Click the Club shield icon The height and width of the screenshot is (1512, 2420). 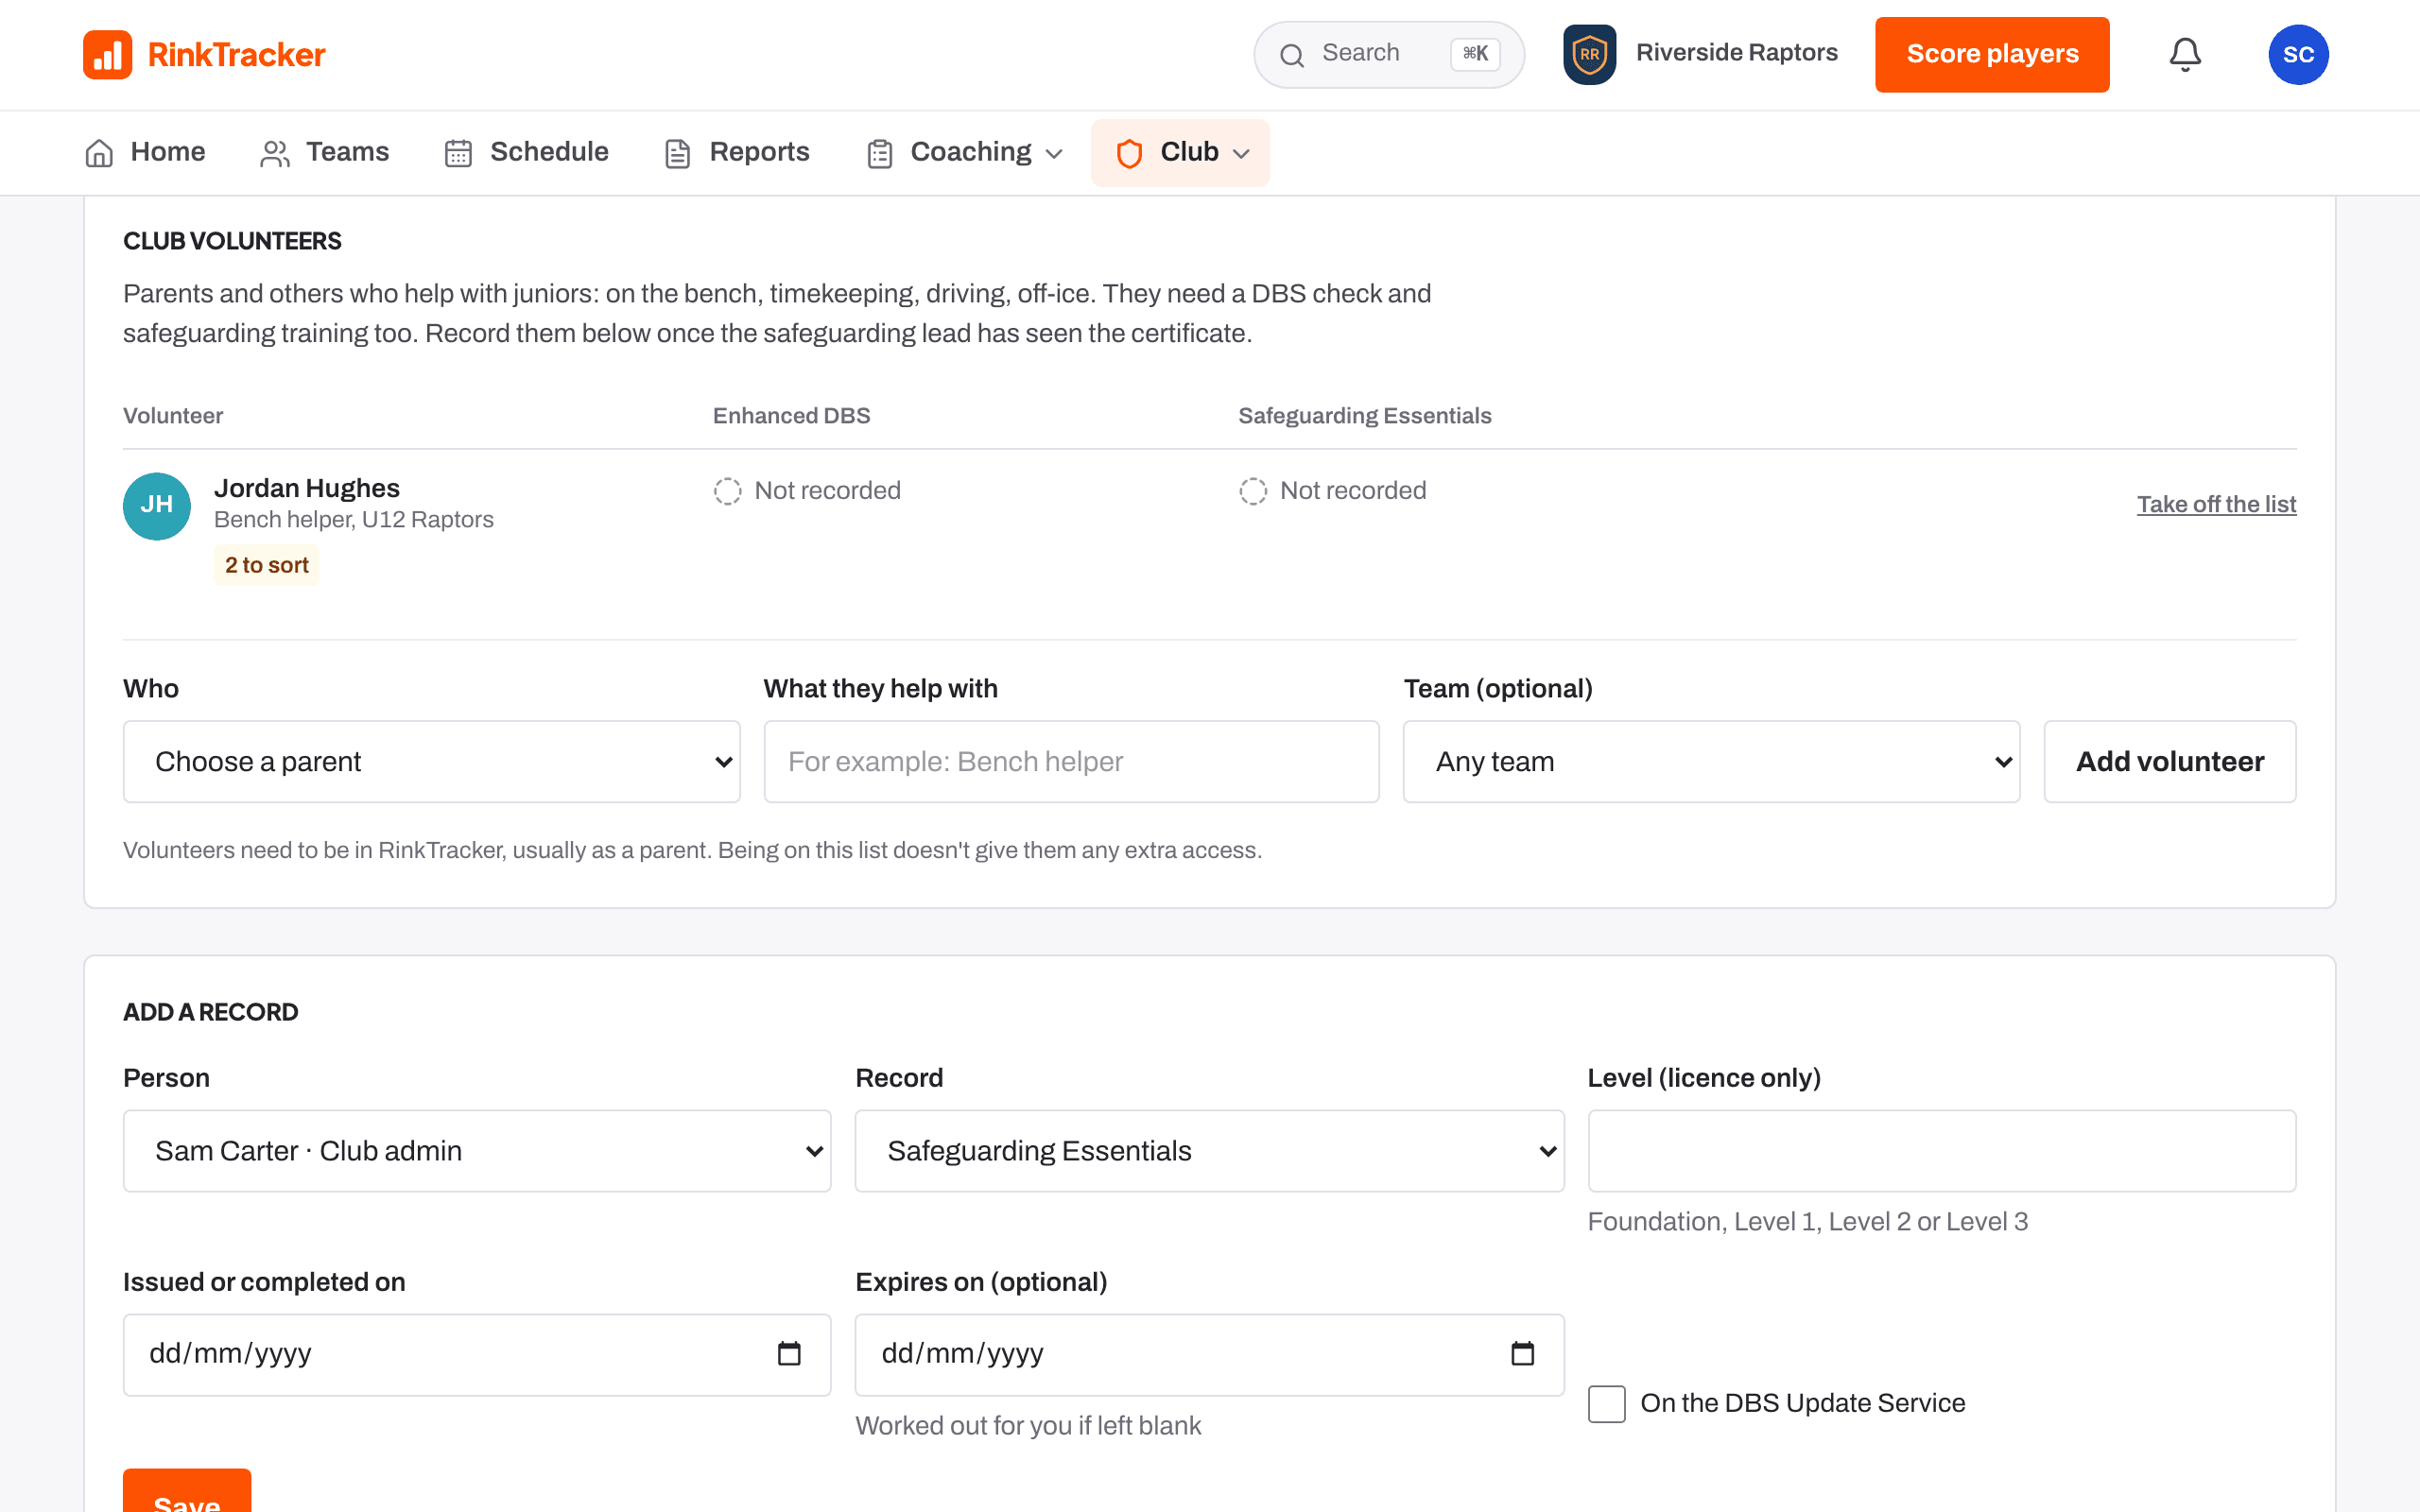[x=1129, y=153]
